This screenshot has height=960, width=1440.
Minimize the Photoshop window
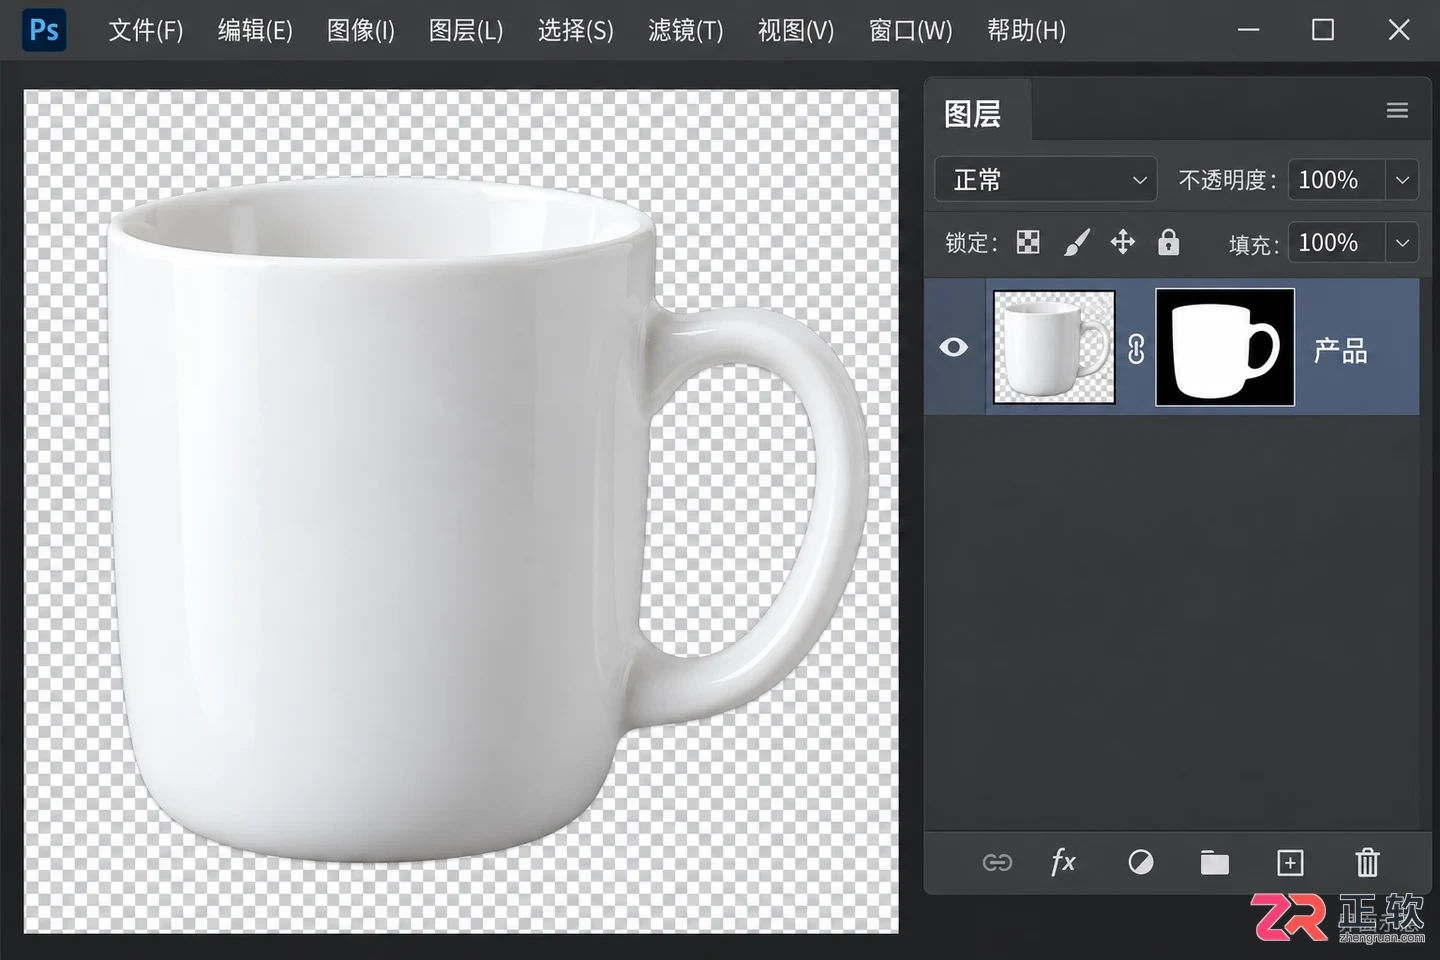(1249, 30)
